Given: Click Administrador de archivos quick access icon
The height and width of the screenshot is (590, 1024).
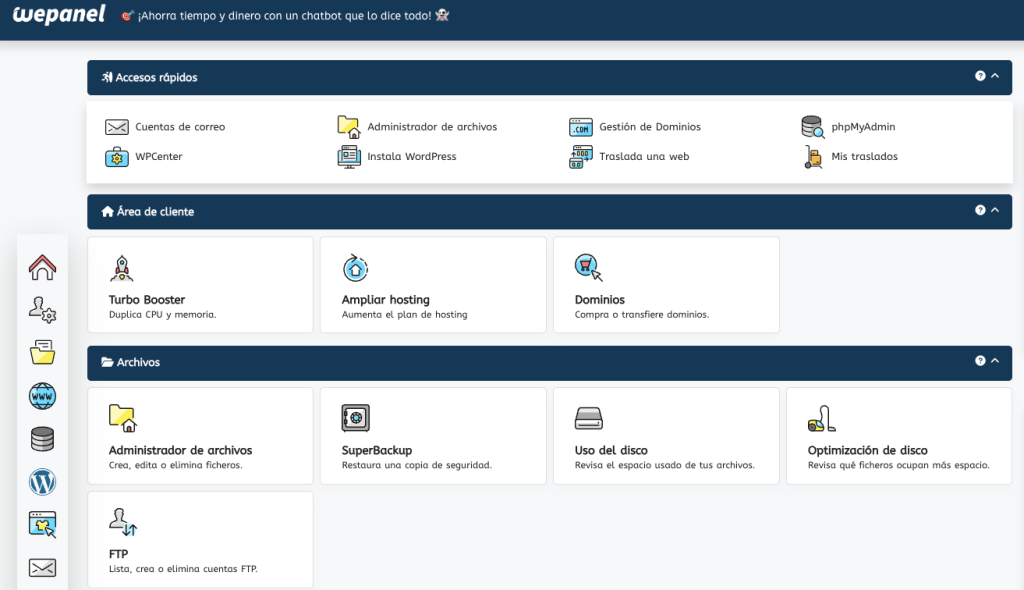Looking at the screenshot, I should (349, 127).
